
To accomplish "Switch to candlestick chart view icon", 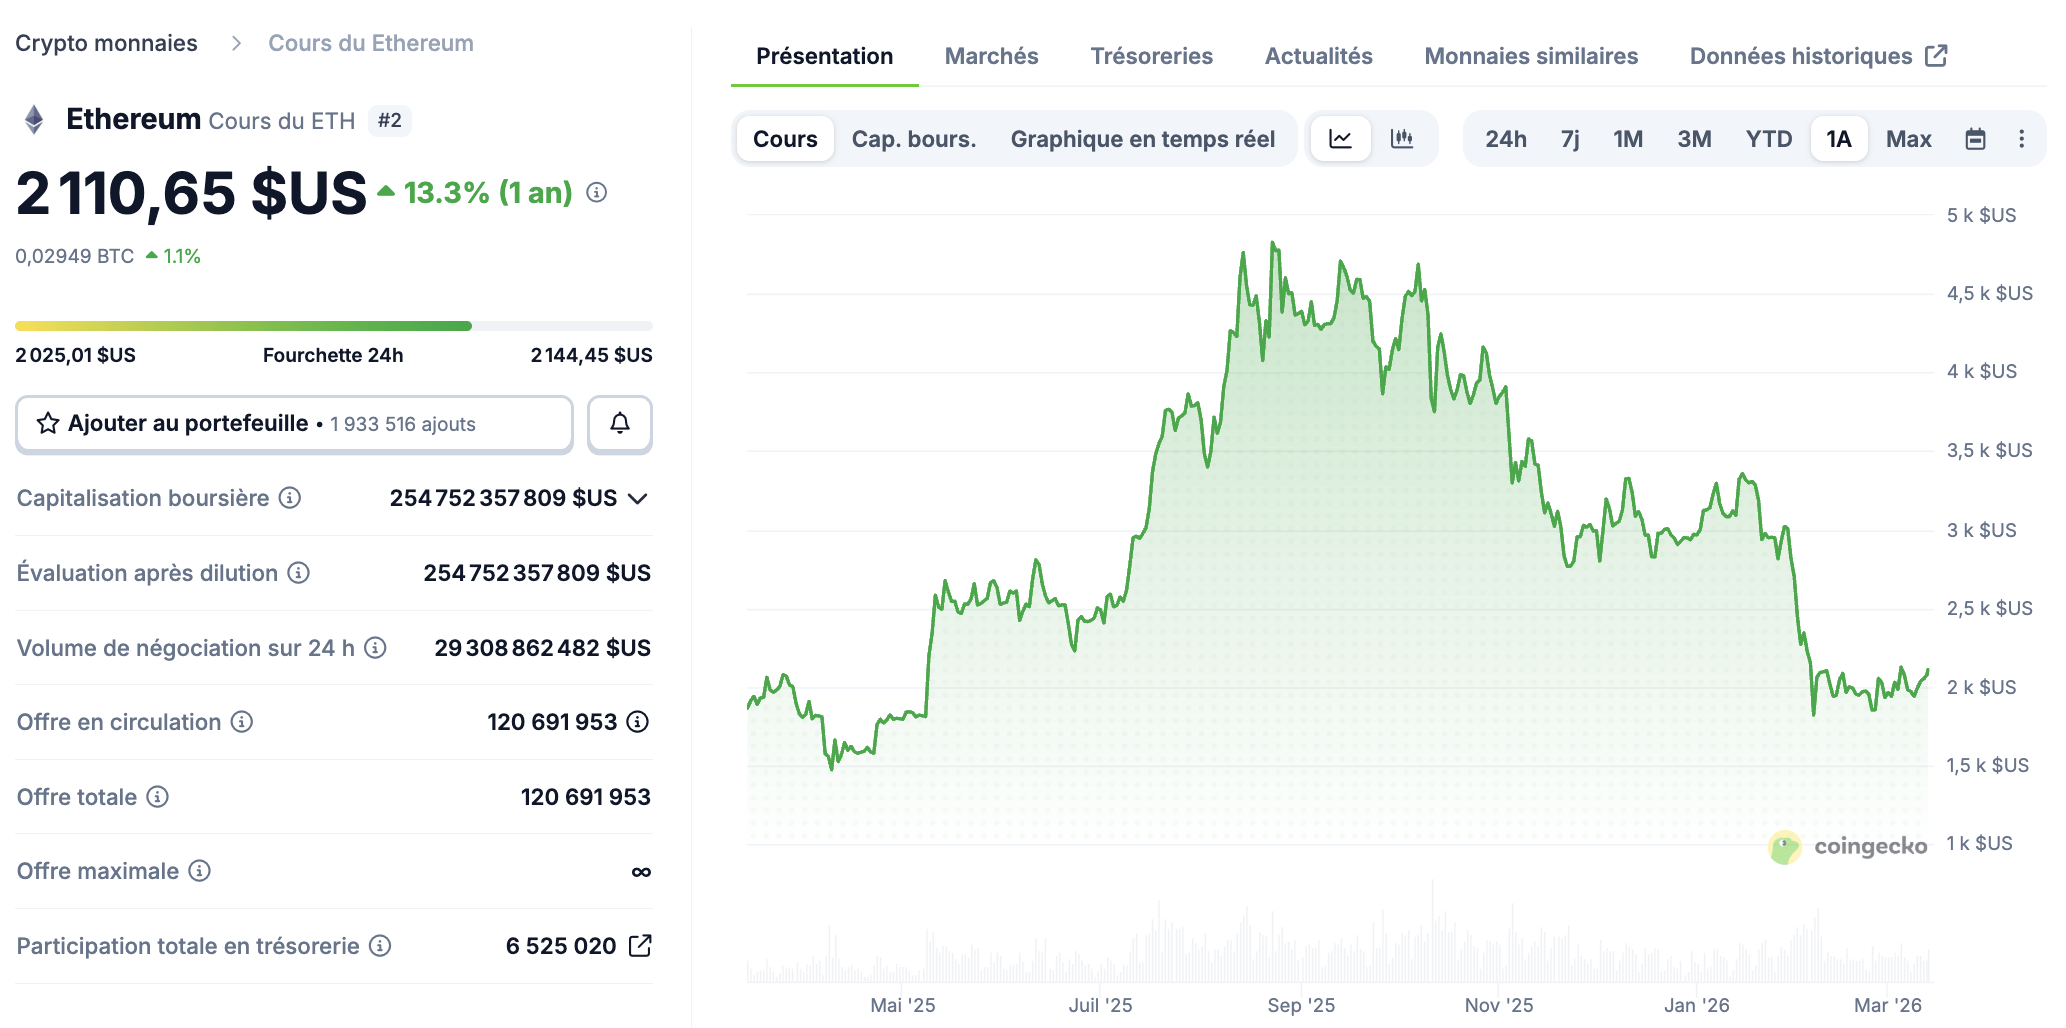I will pos(1402,139).
